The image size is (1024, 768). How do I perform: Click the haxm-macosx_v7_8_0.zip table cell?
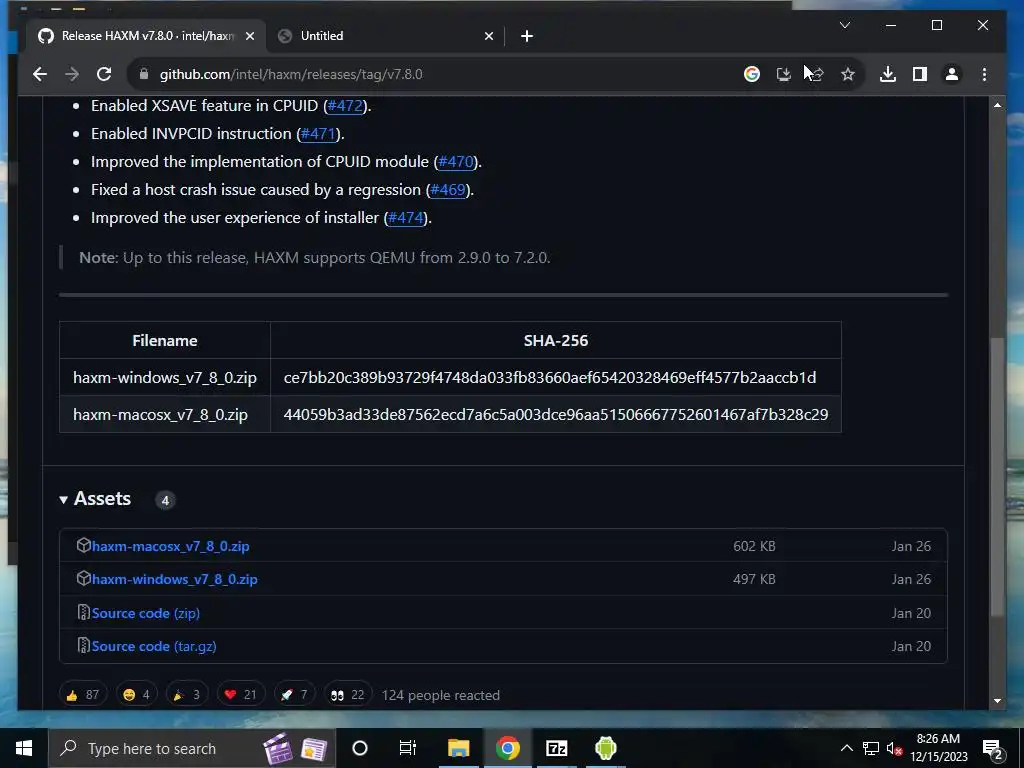pos(165,415)
